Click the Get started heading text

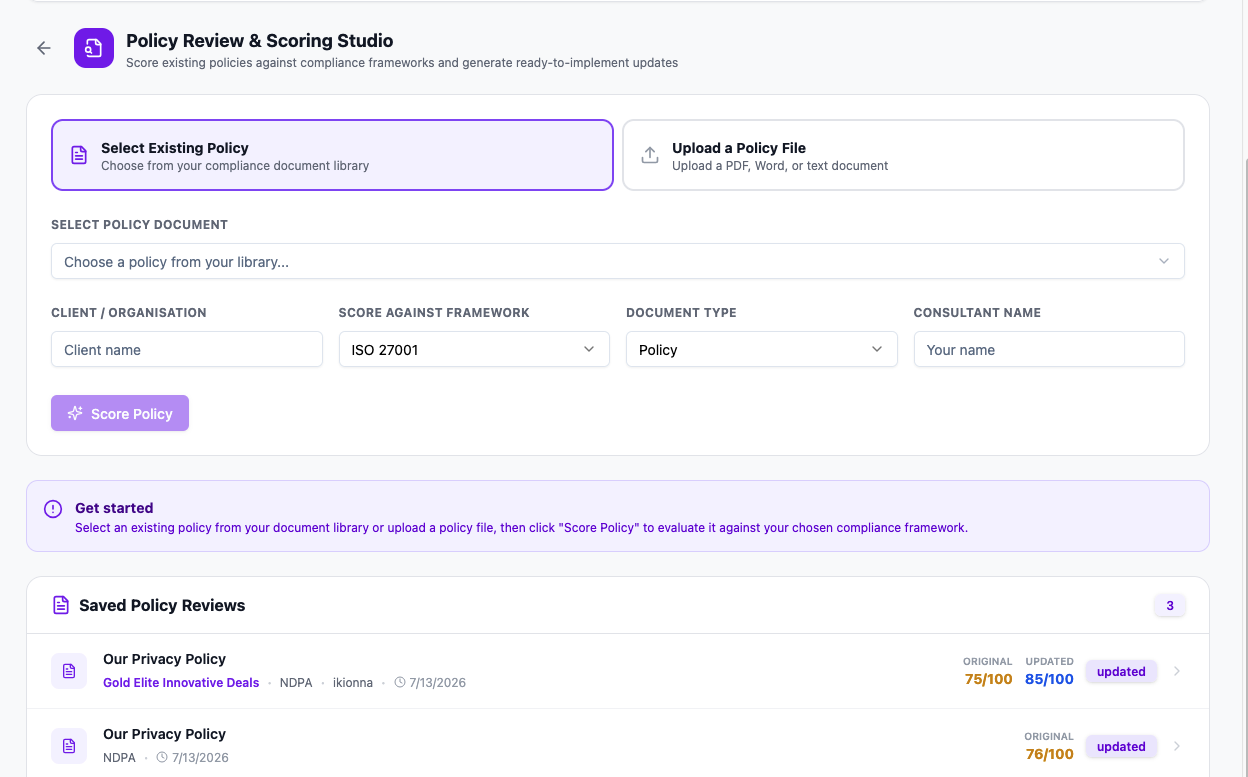click(114, 508)
